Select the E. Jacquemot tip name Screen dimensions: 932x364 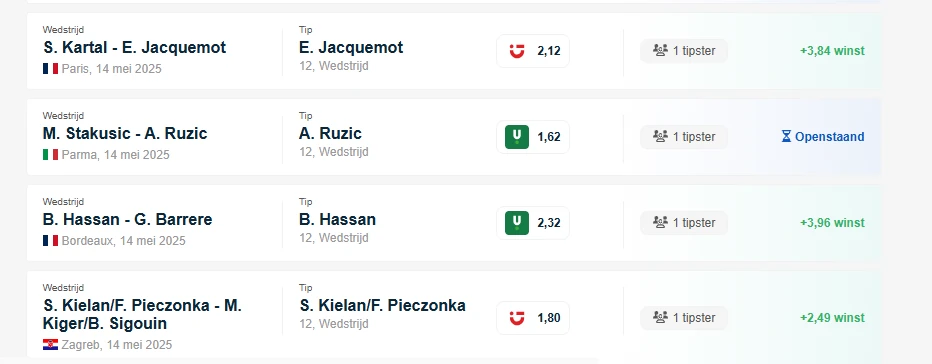coord(351,48)
